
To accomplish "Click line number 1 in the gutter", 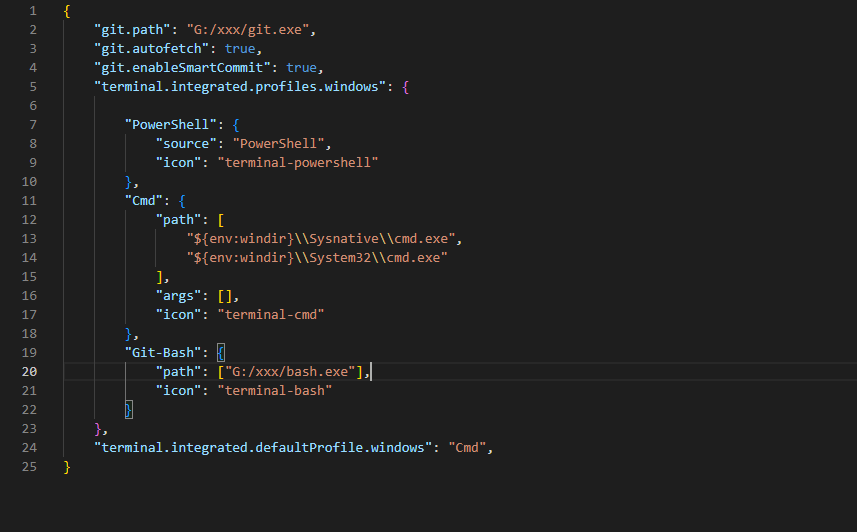I will (32, 10).
